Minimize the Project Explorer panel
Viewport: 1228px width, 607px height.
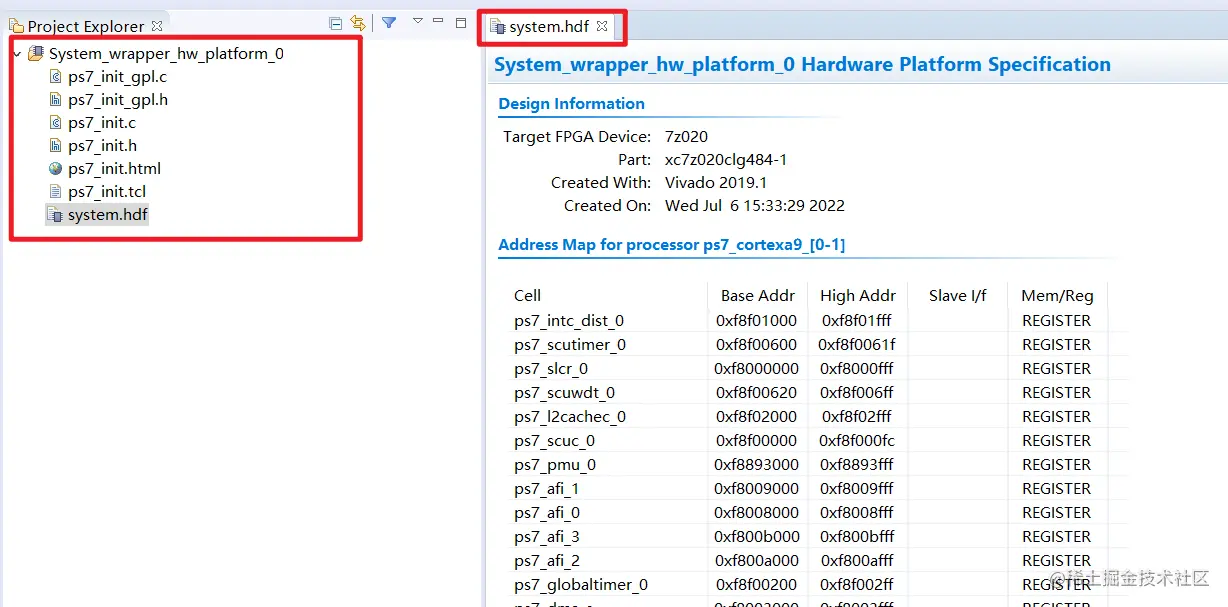tap(438, 21)
